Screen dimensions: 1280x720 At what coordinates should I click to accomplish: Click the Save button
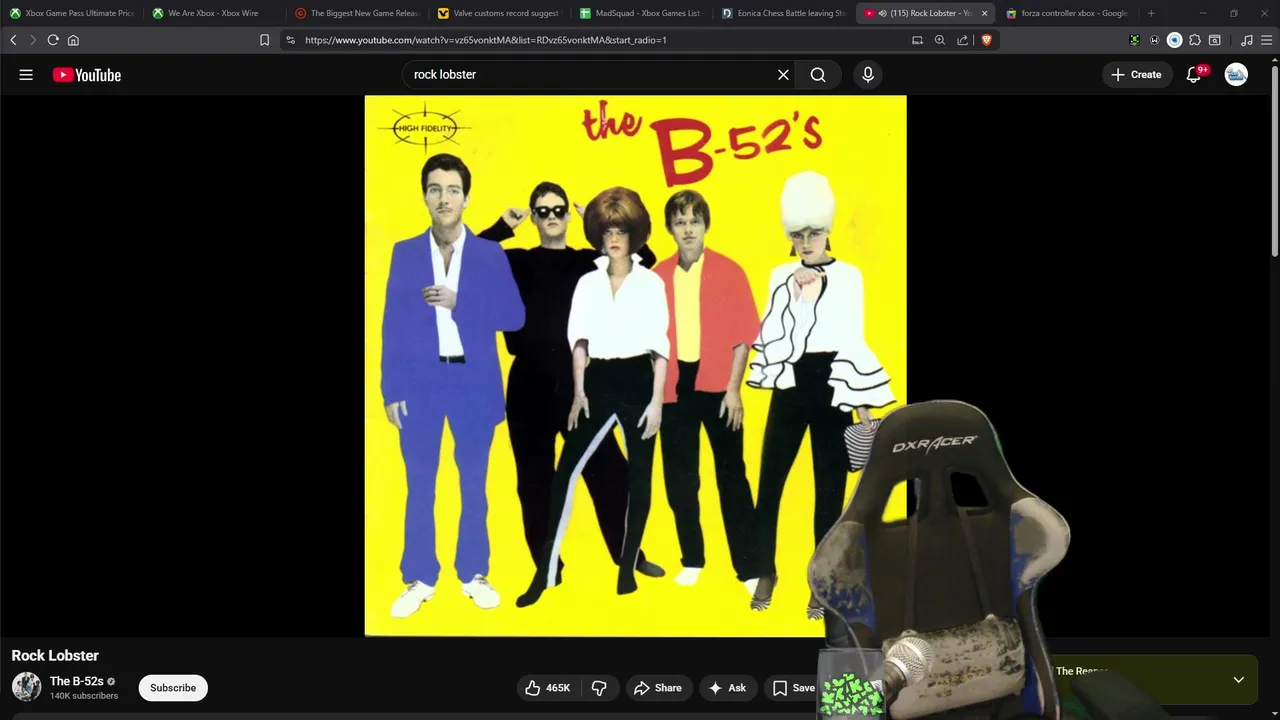794,688
